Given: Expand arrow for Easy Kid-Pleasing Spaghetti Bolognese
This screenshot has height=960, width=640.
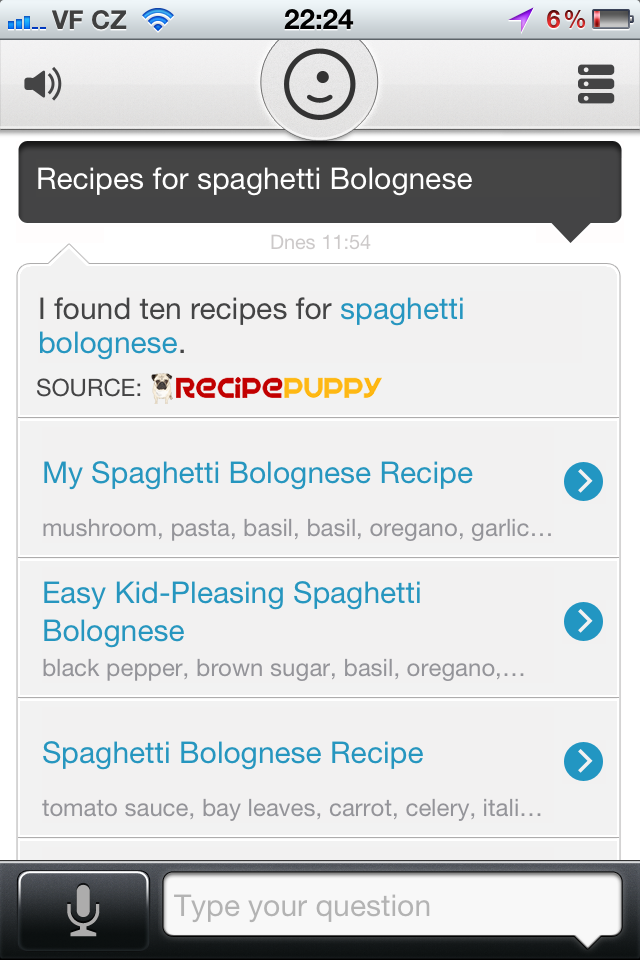Looking at the screenshot, I should (x=583, y=622).
